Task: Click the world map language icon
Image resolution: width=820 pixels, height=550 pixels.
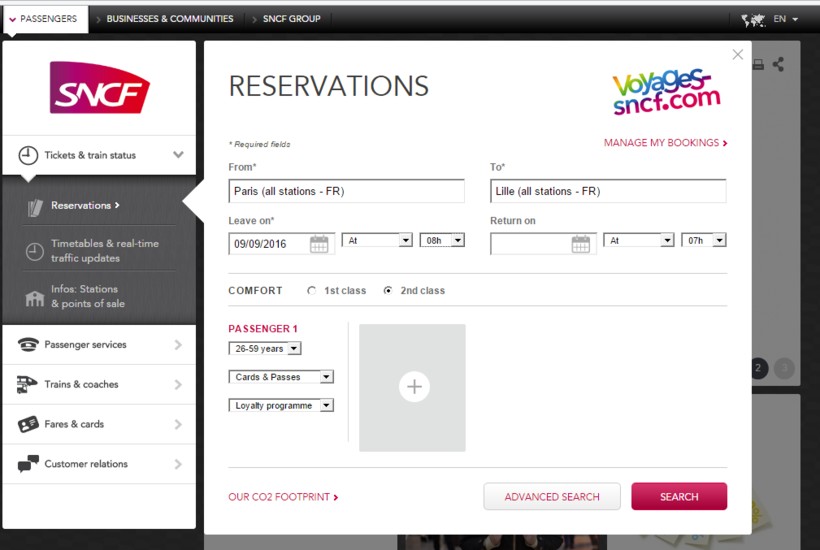Action: coord(753,20)
